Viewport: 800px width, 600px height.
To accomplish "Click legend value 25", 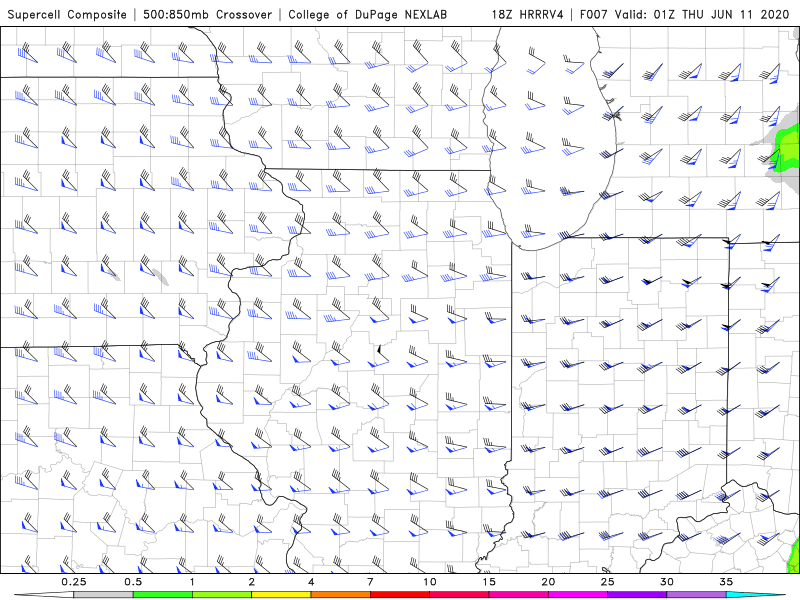I will click(x=607, y=582).
